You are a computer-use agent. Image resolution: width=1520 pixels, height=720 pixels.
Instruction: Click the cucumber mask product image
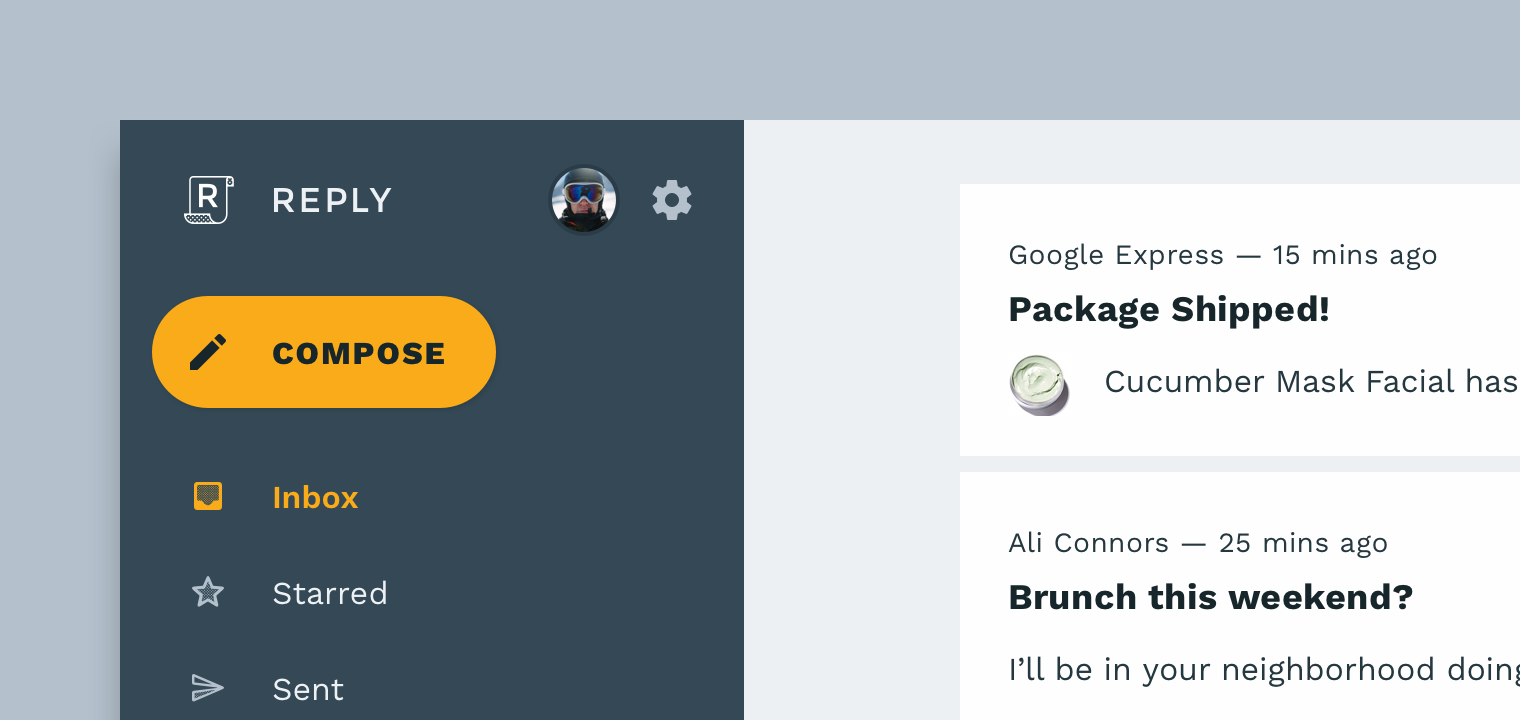1040,383
